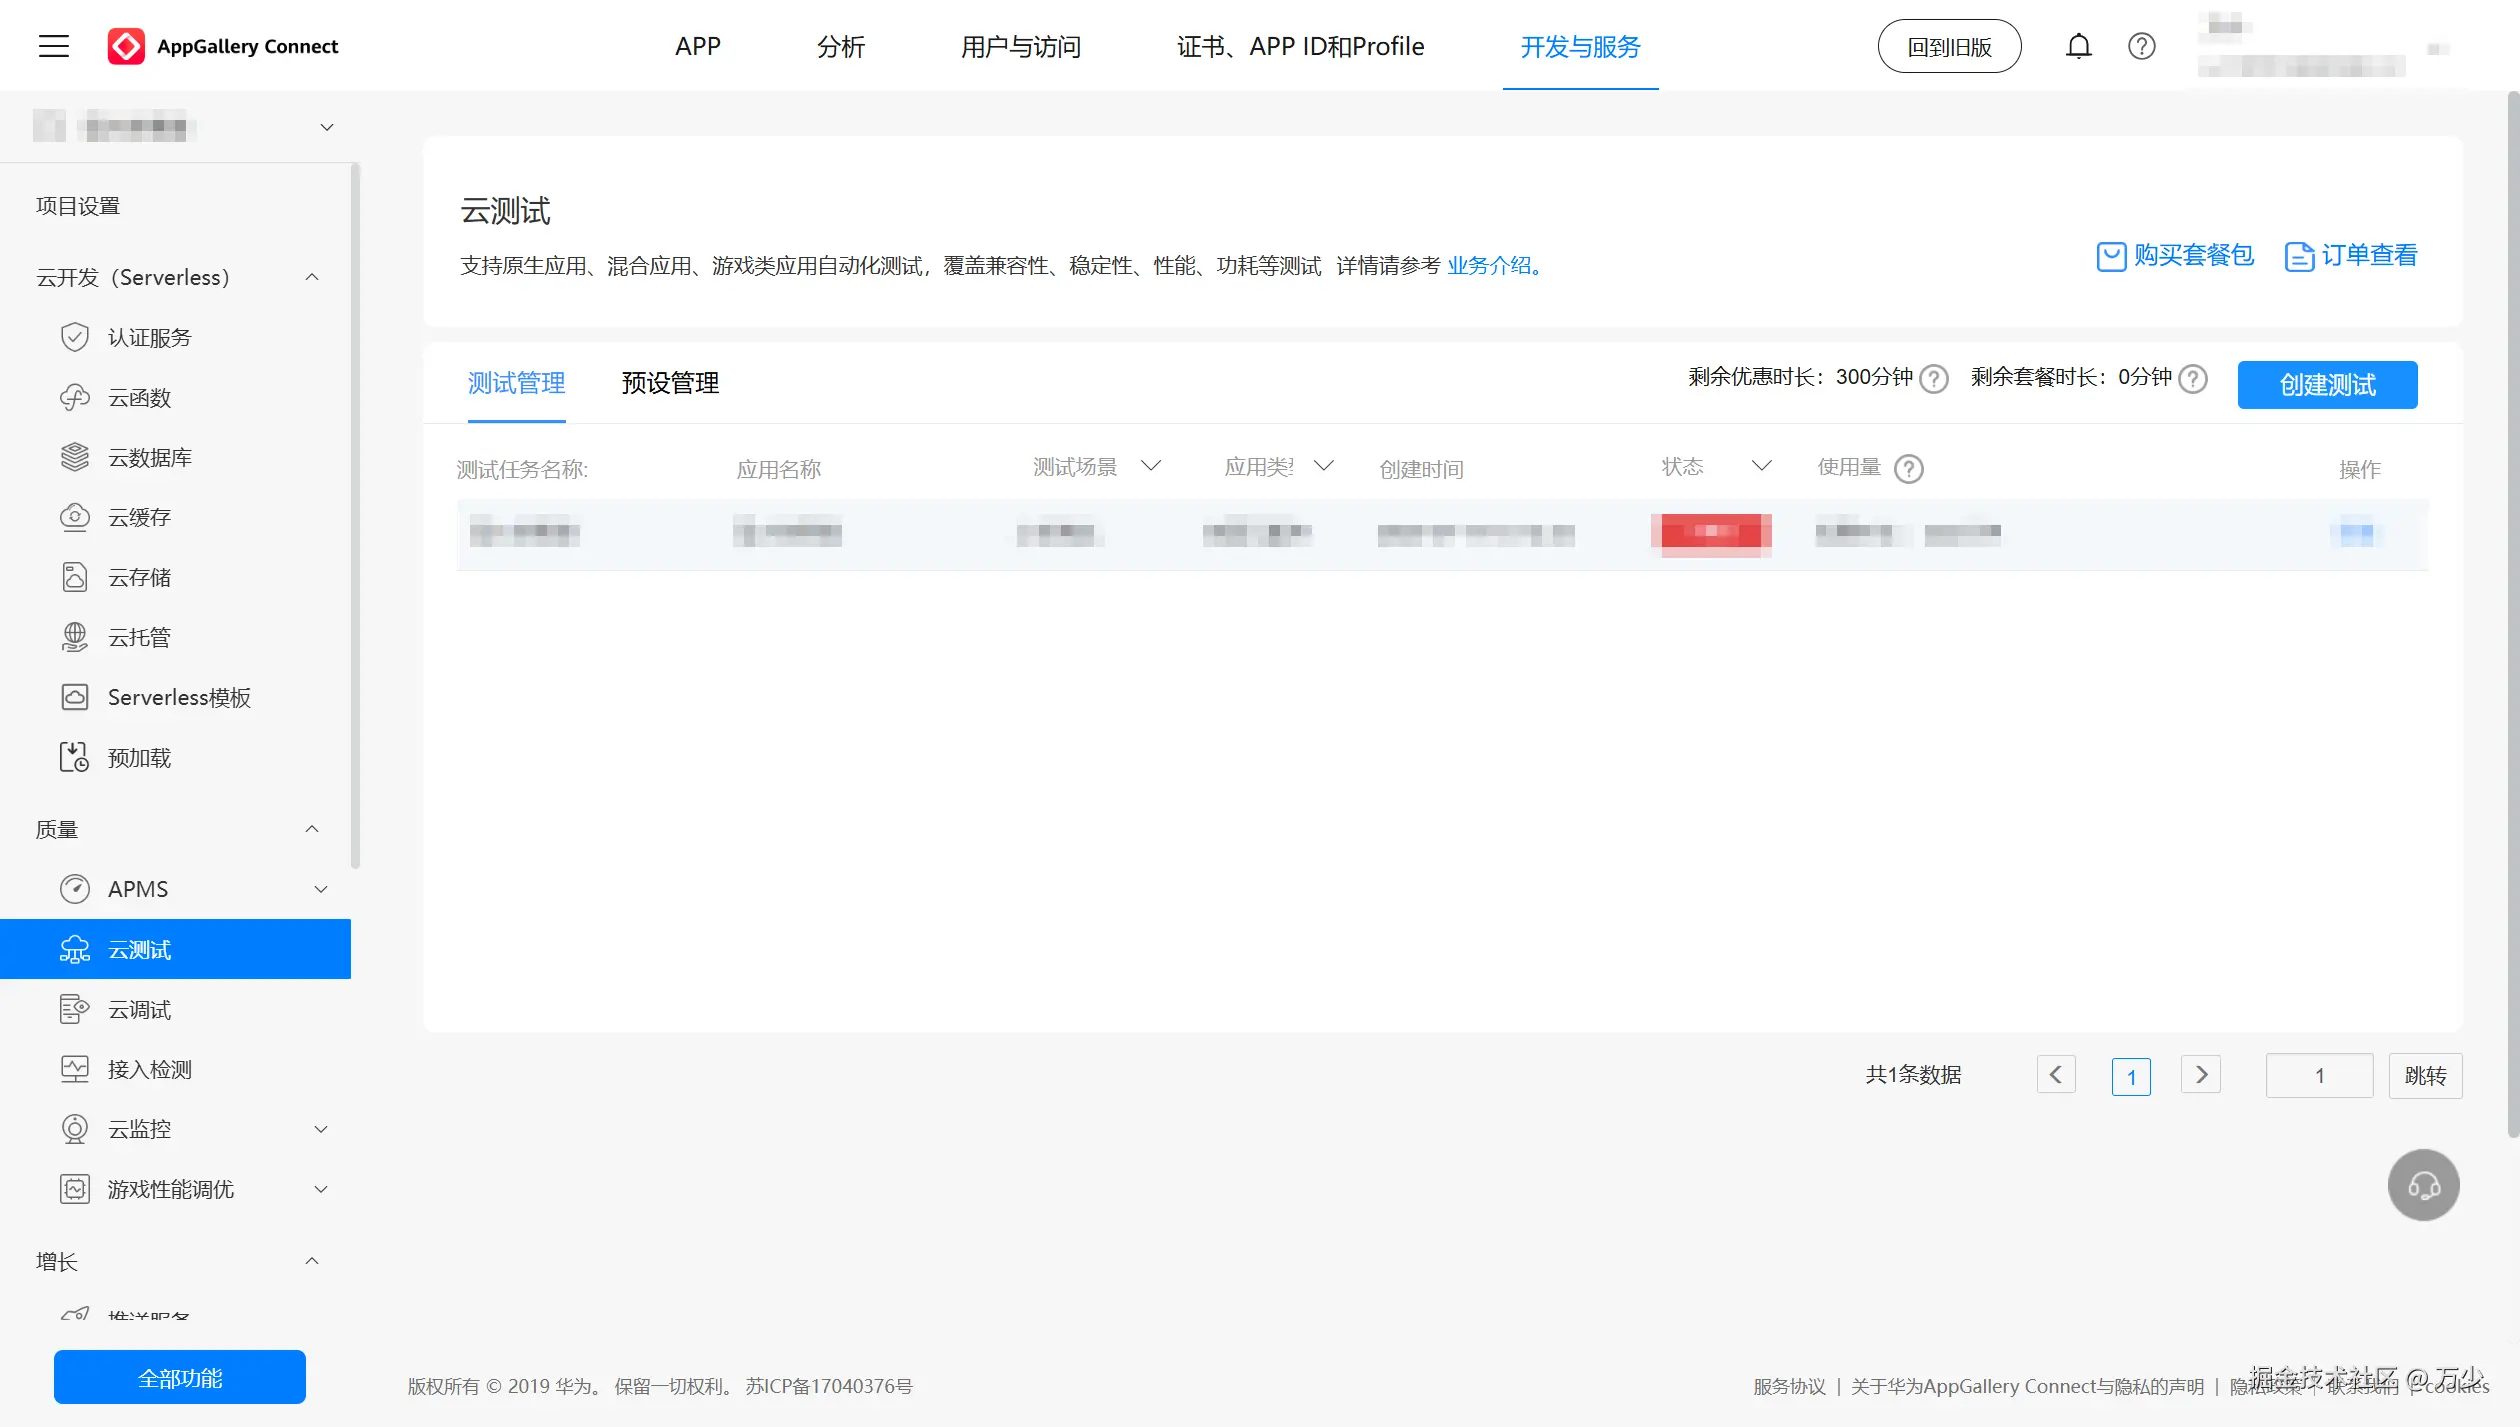Click the page number jump input field
The image size is (2520, 1427).
pyautogui.click(x=2319, y=1076)
